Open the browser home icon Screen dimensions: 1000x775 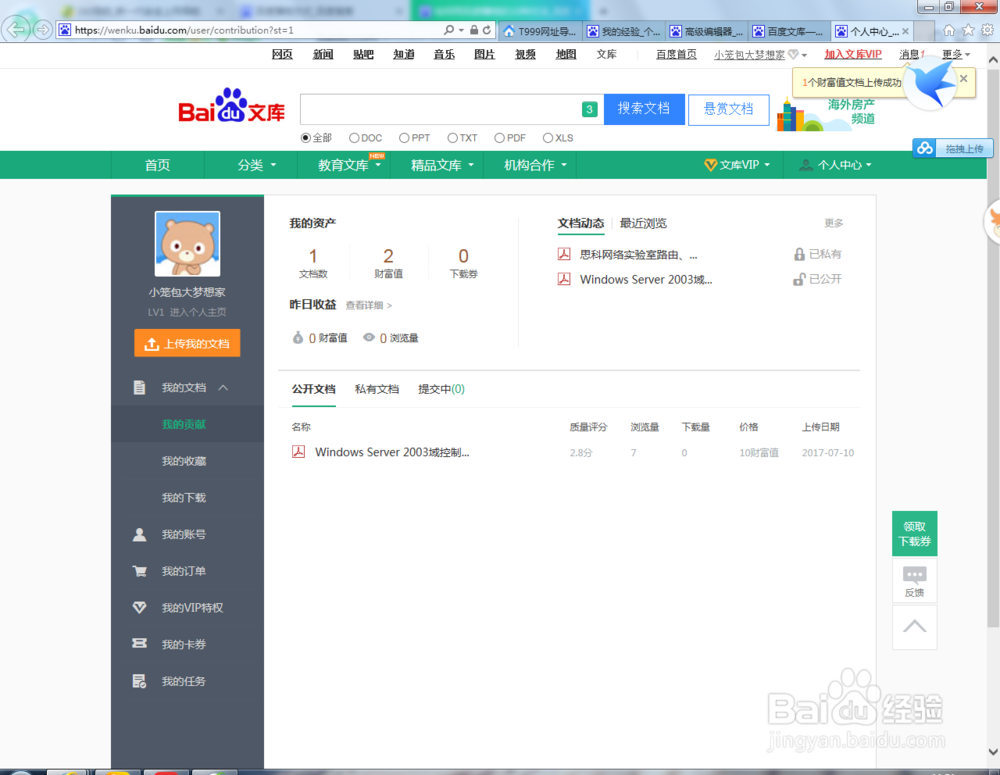pyautogui.click(x=949, y=30)
